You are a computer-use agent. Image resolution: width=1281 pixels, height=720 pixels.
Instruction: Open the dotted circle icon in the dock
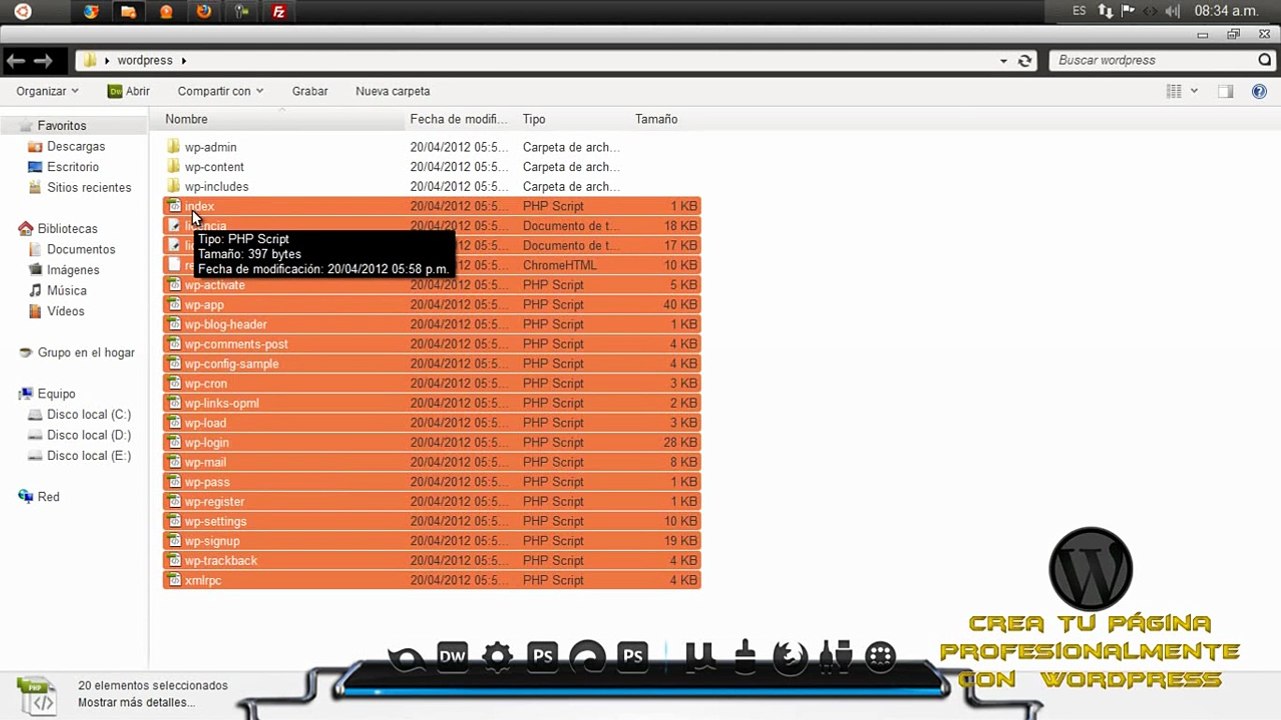click(880, 657)
